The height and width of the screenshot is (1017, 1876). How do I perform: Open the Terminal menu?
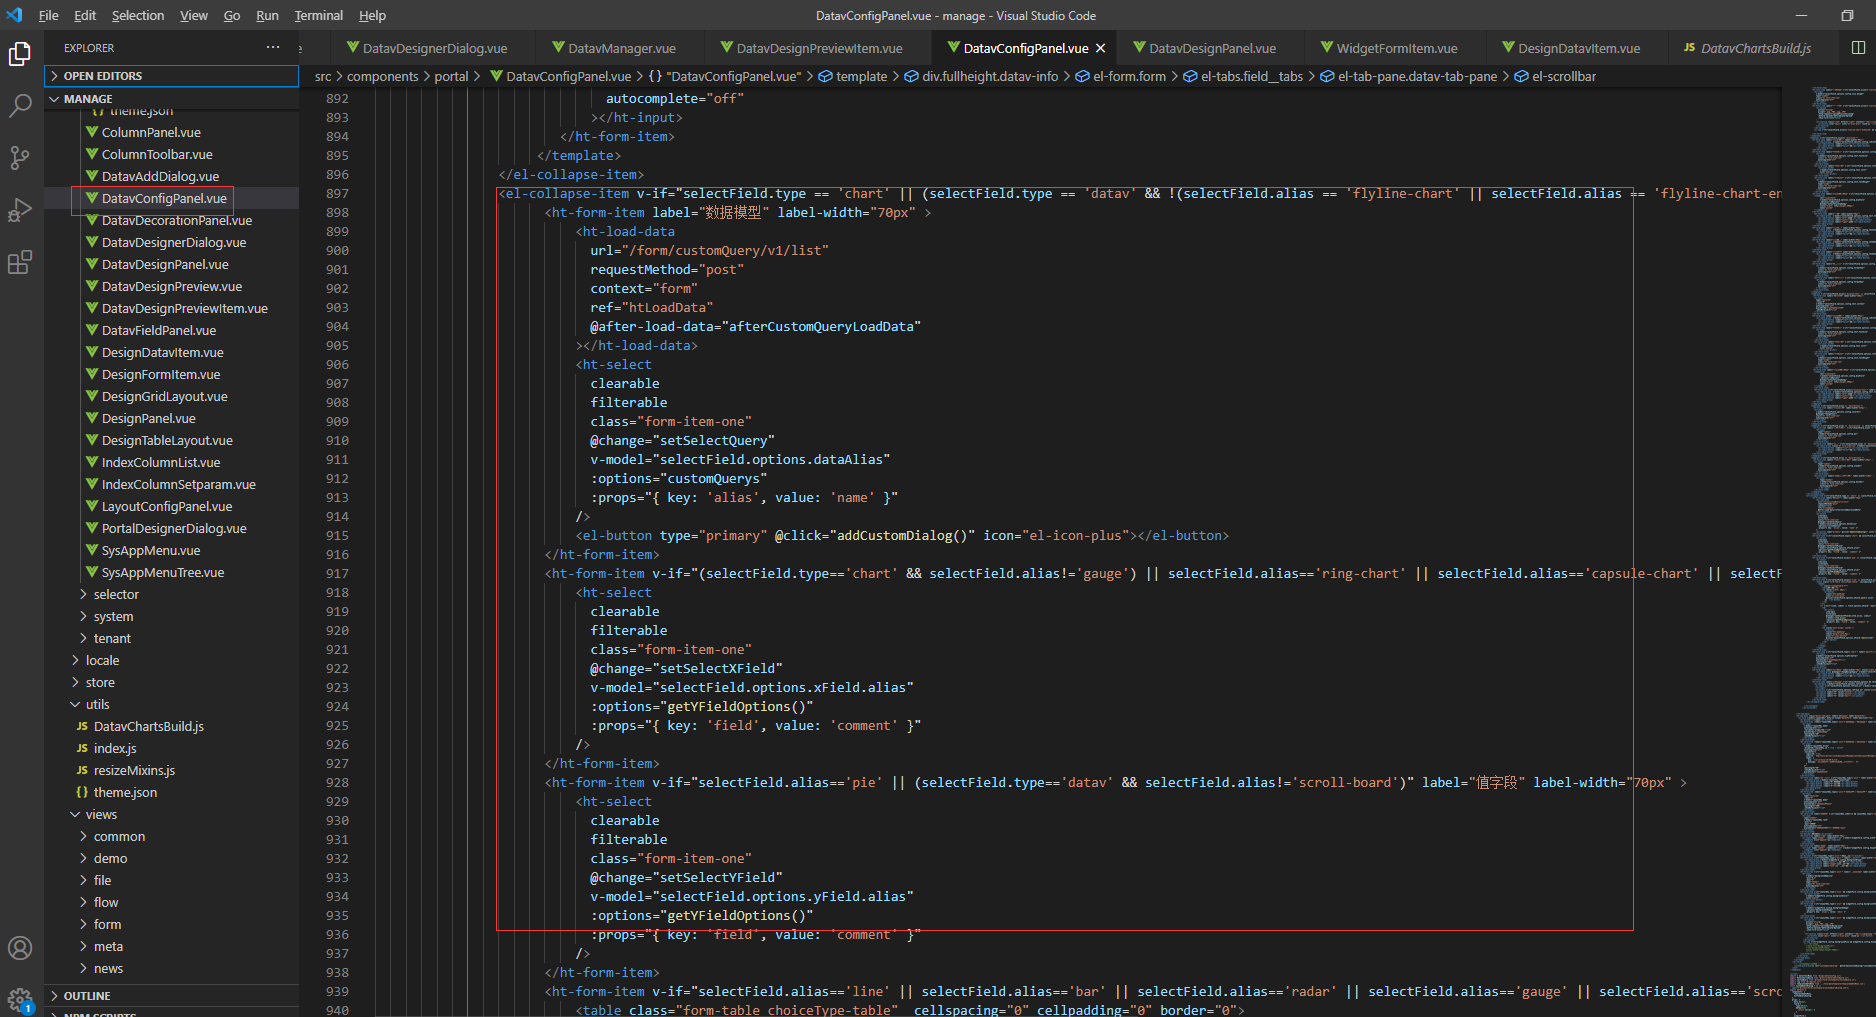tap(318, 15)
